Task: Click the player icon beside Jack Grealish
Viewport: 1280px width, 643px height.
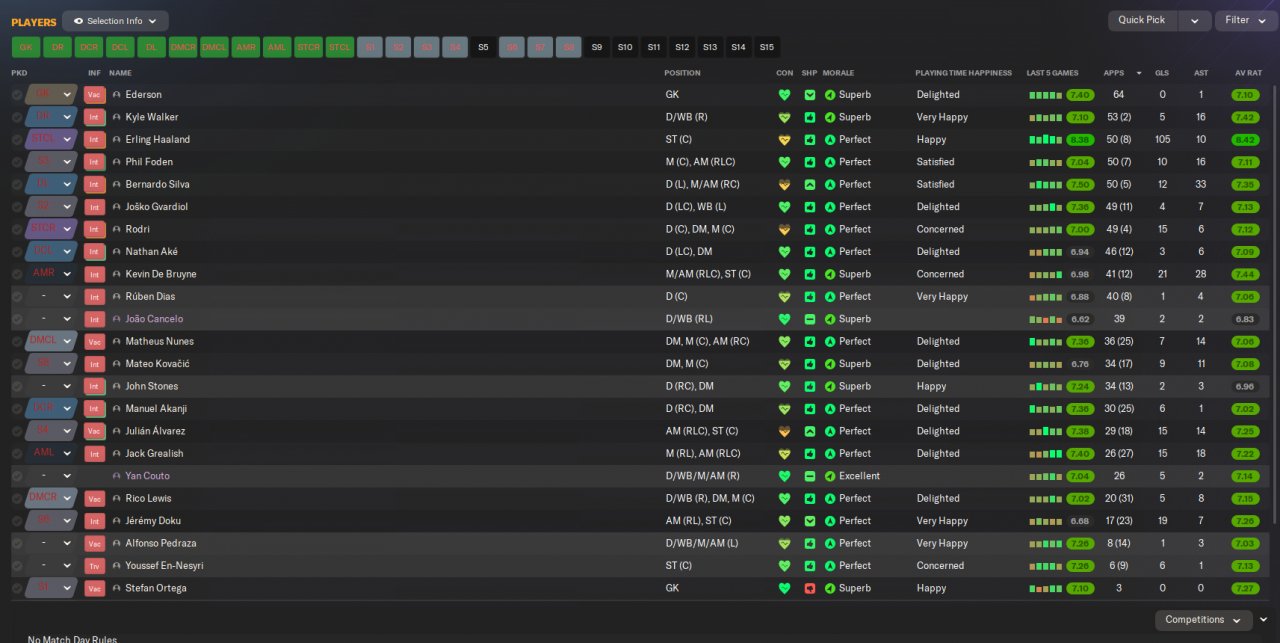Action: tap(117, 453)
